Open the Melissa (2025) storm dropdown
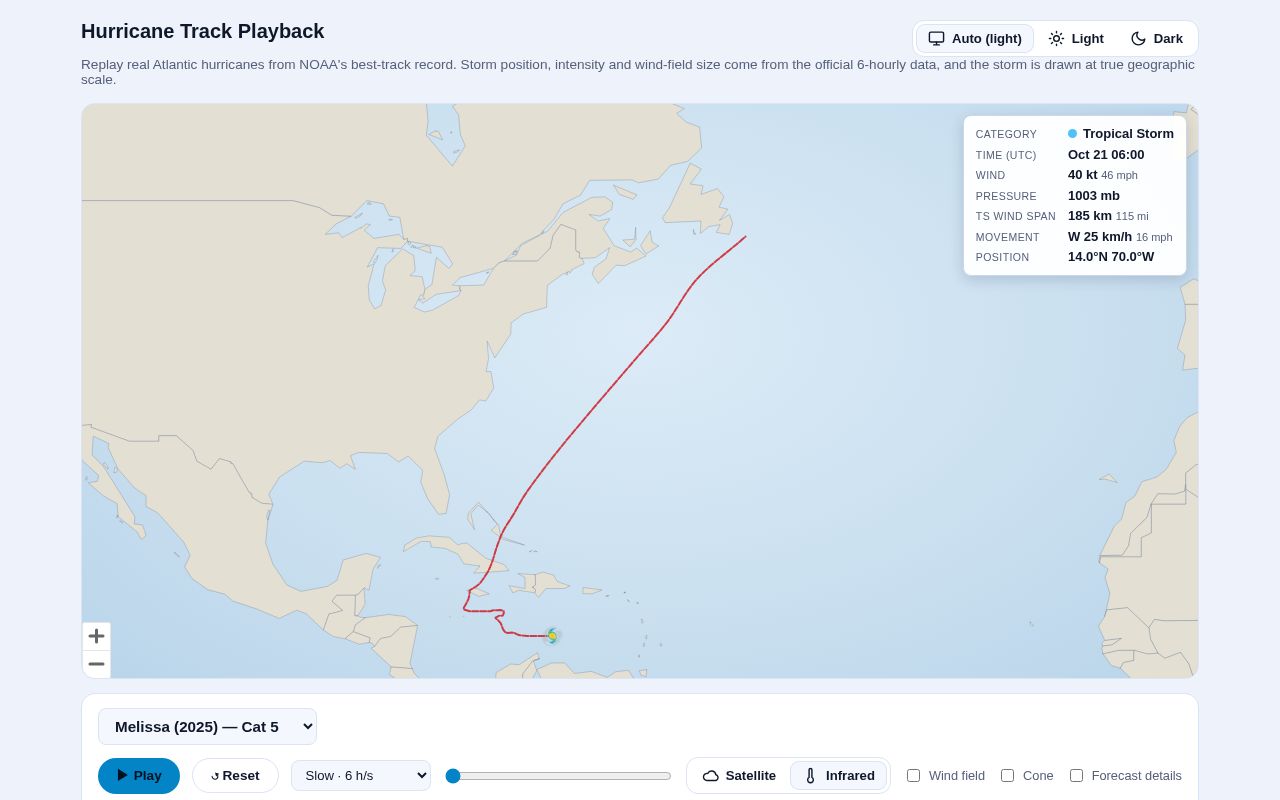Screen dimensions: 1280x800 (207, 727)
